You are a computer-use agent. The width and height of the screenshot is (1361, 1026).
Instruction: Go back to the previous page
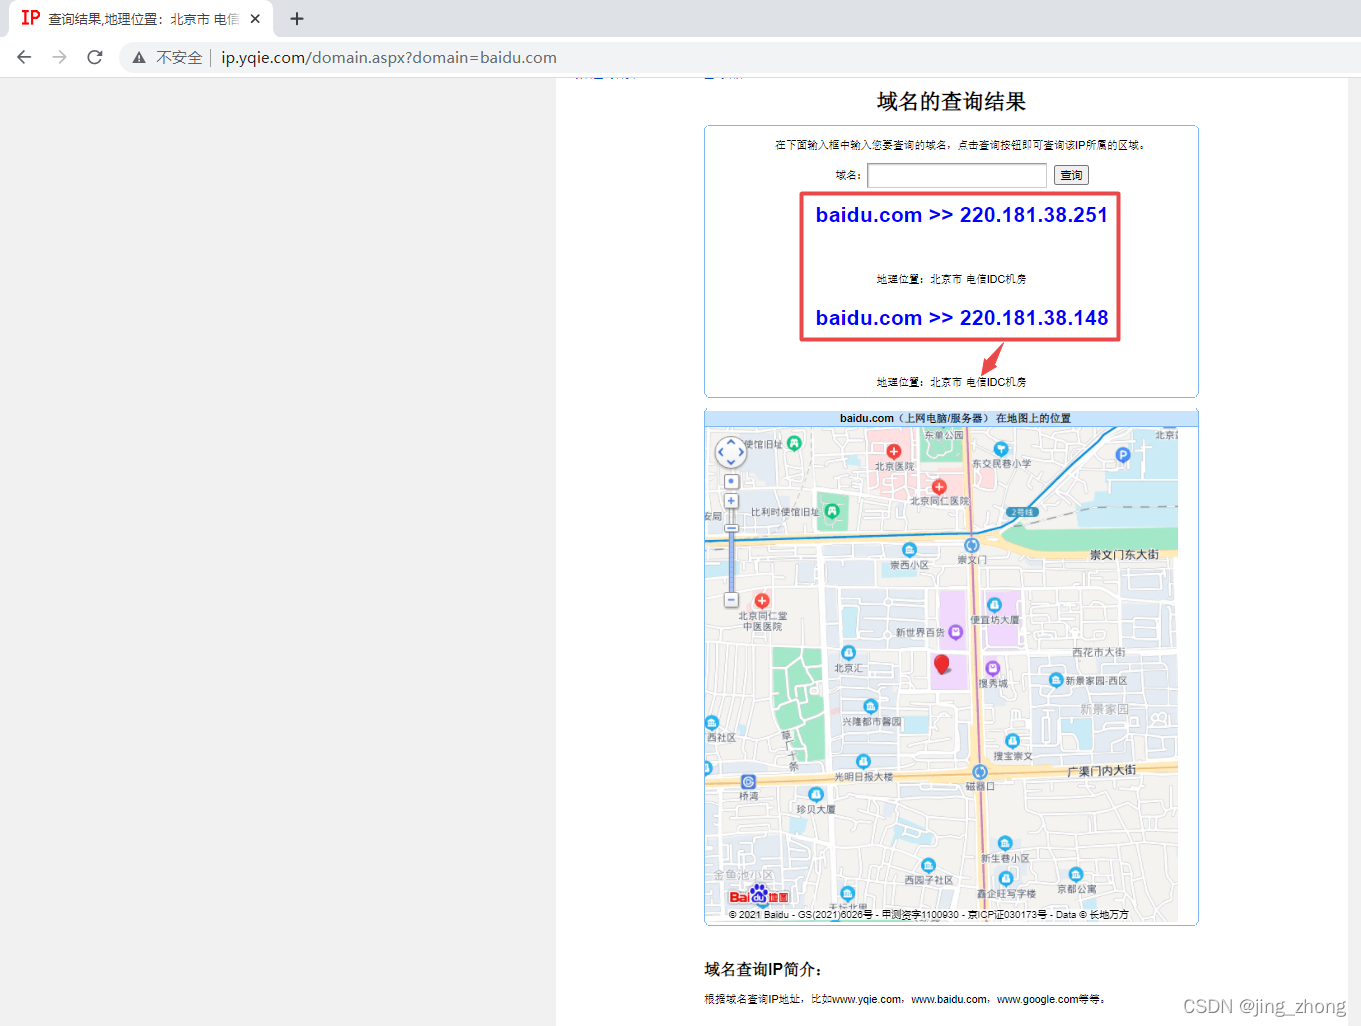24,57
